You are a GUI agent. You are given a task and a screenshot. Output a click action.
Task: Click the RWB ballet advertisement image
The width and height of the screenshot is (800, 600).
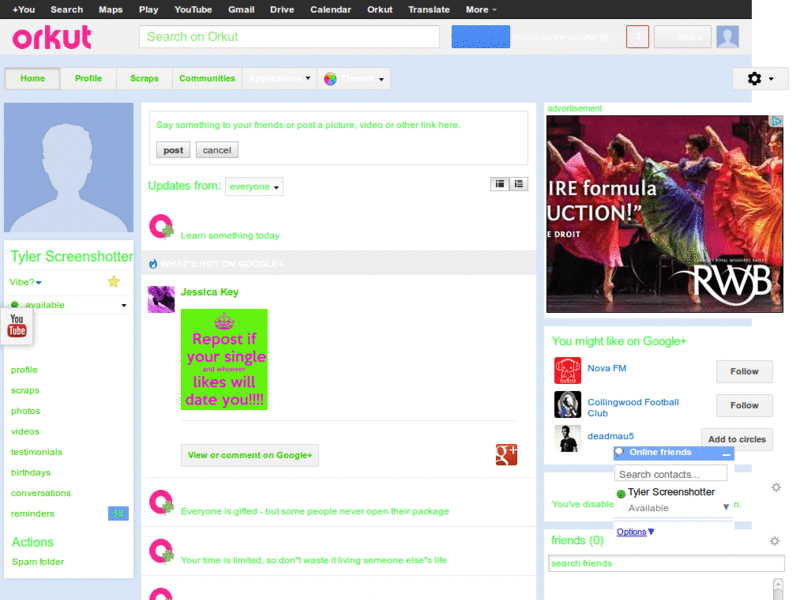[665, 214]
